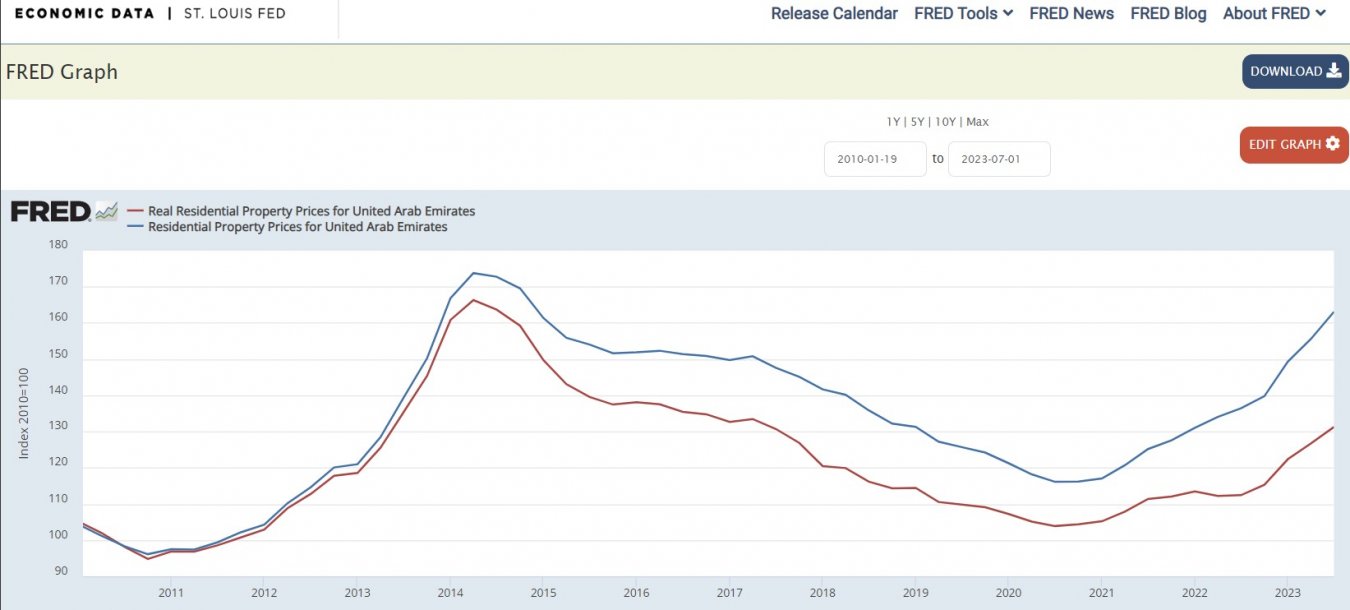Select the 1Y date range
This screenshot has height=610, width=1350.
tap(893, 122)
